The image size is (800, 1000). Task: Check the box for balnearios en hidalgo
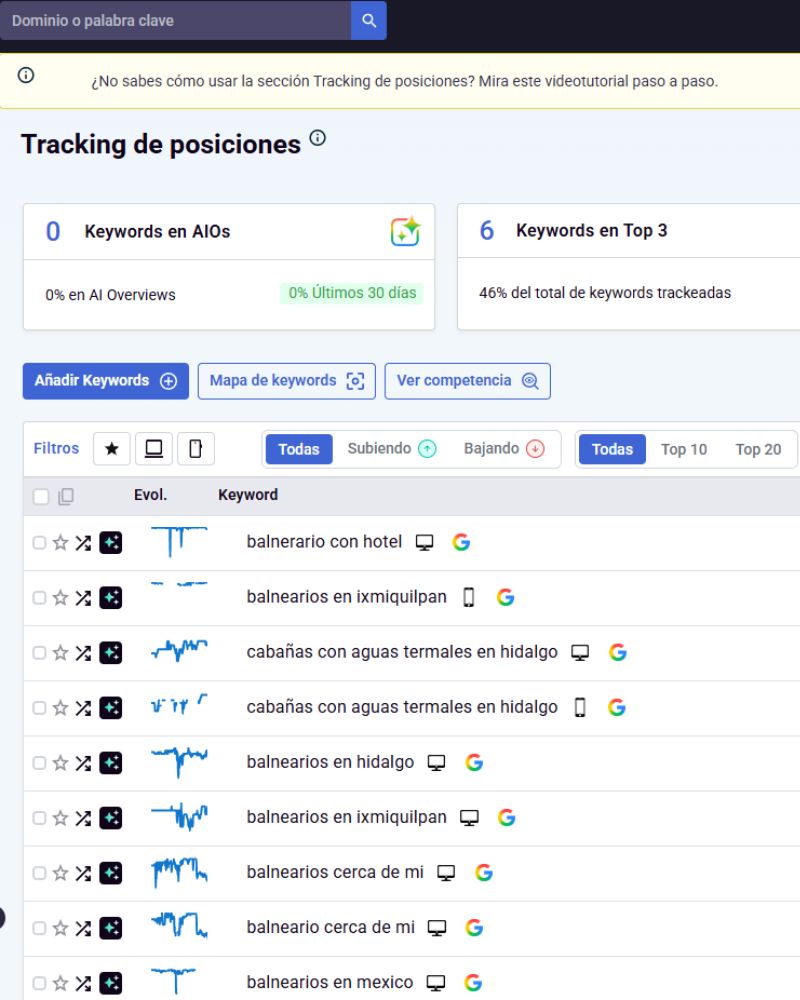click(x=40, y=763)
